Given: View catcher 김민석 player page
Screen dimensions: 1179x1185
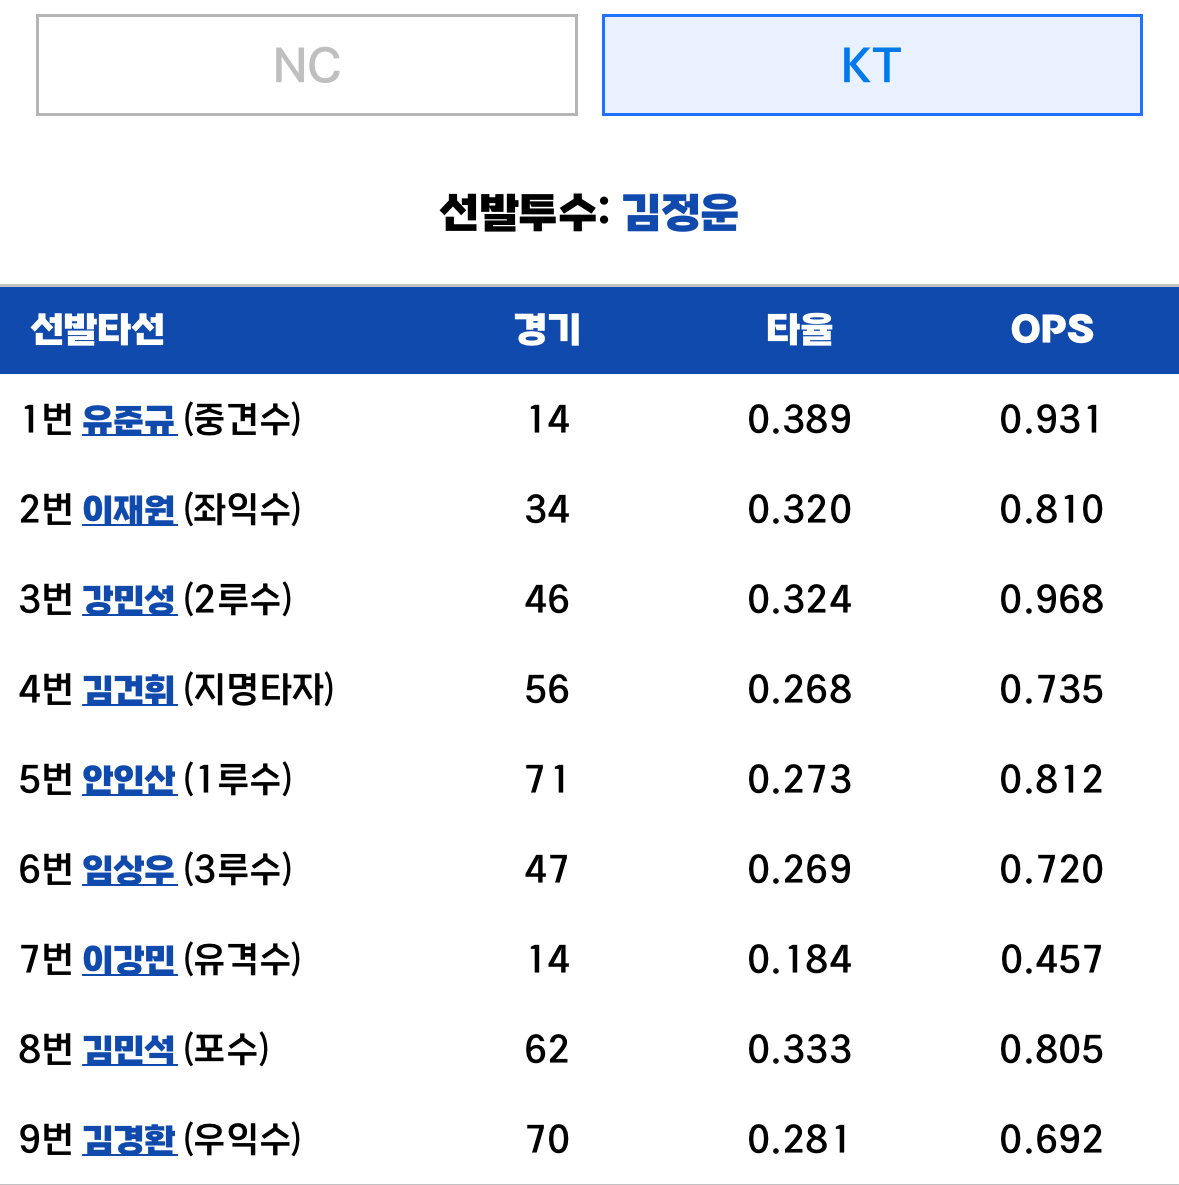Looking at the screenshot, I should pyautogui.click(x=129, y=1049).
